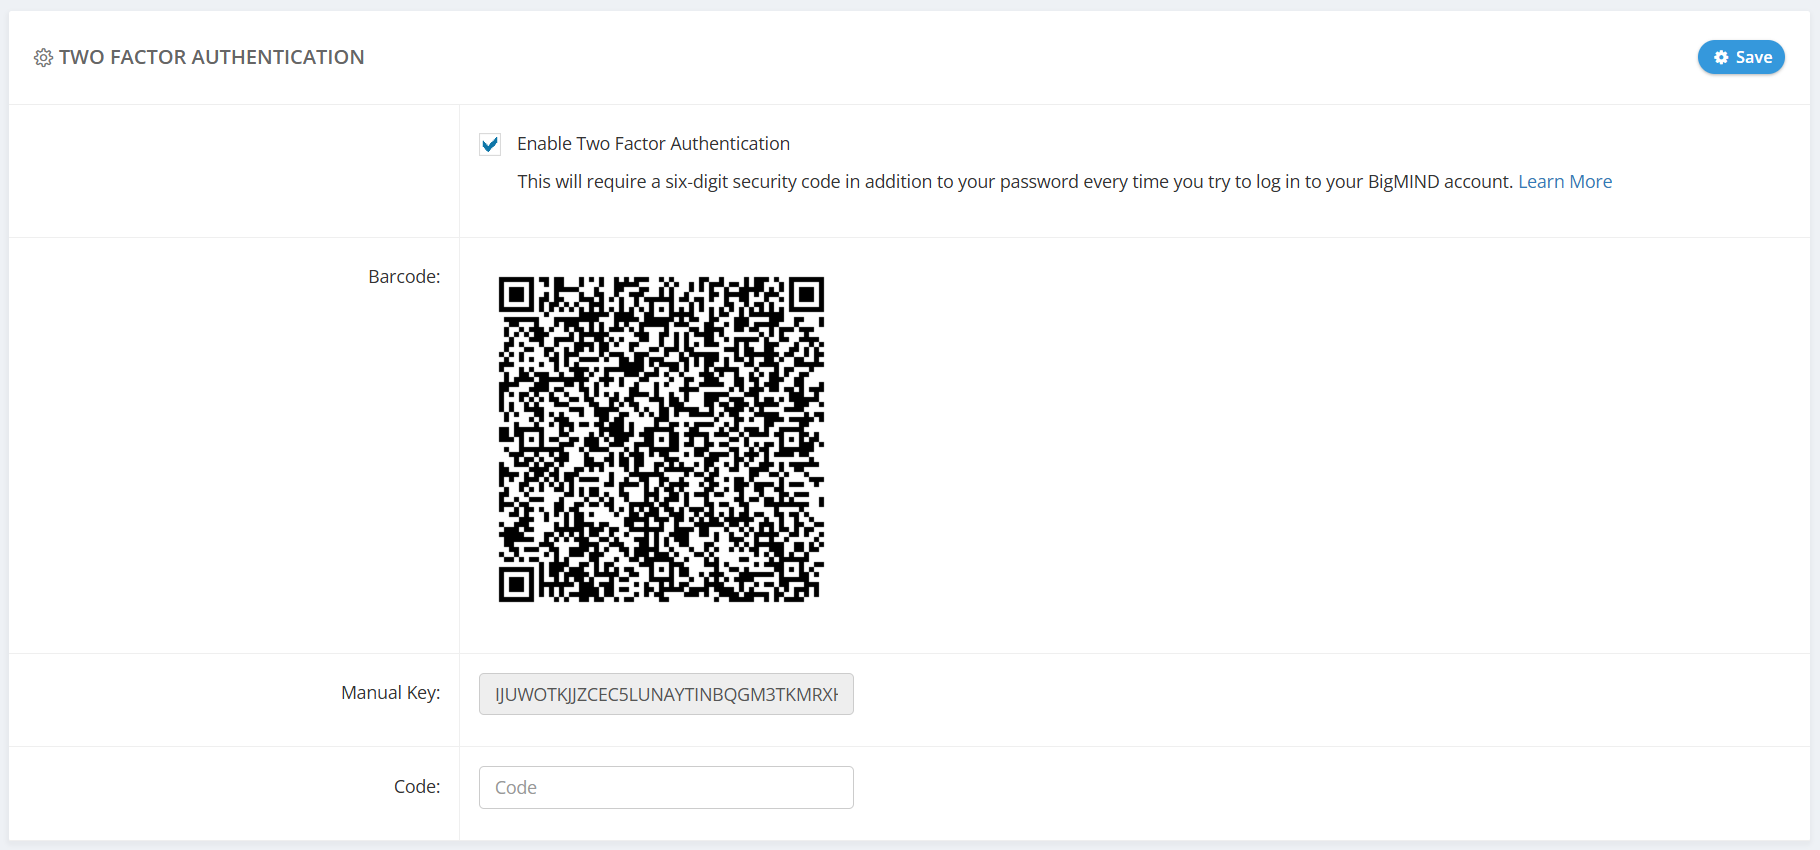Click the QR code's top-left finder square
This screenshot has height=850, width=1820.
point(516,294)
